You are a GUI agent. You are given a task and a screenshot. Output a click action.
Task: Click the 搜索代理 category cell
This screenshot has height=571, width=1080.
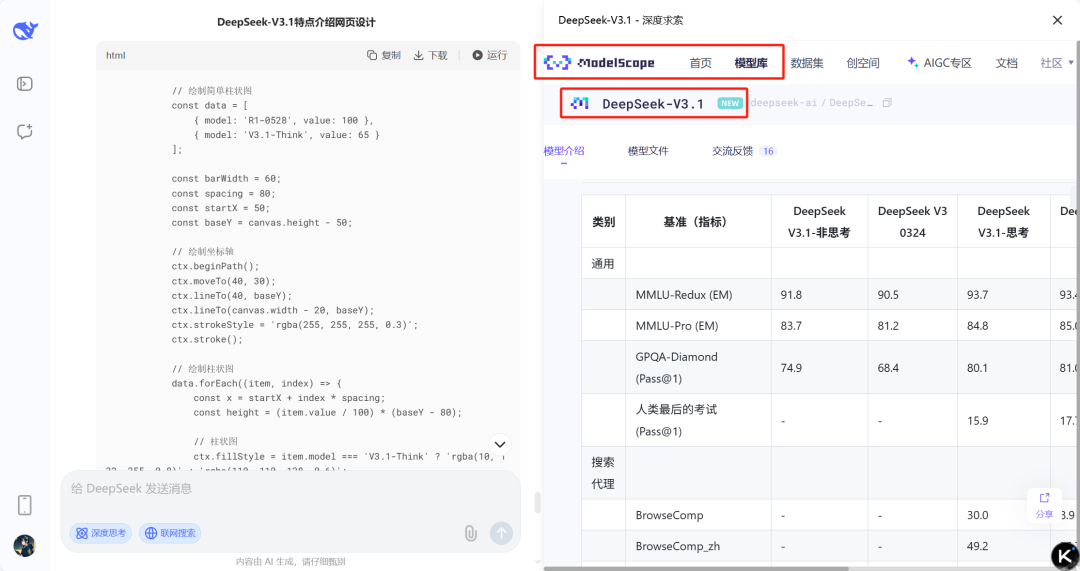603,473
